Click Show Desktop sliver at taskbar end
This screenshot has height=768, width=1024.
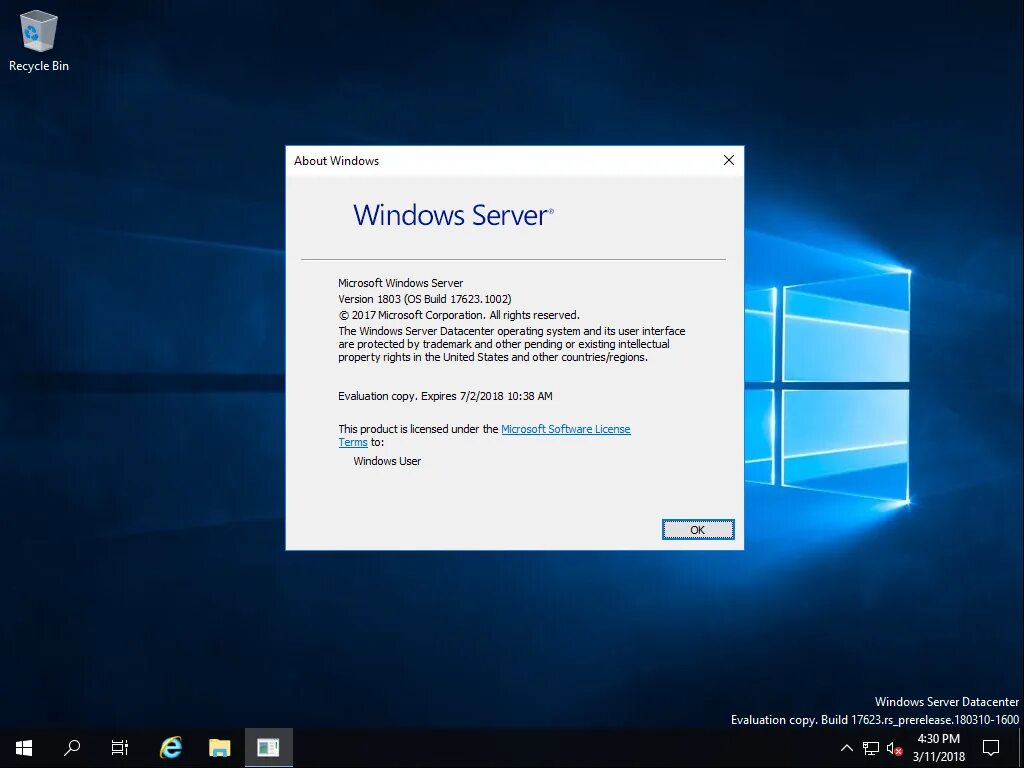[1021, 748]
